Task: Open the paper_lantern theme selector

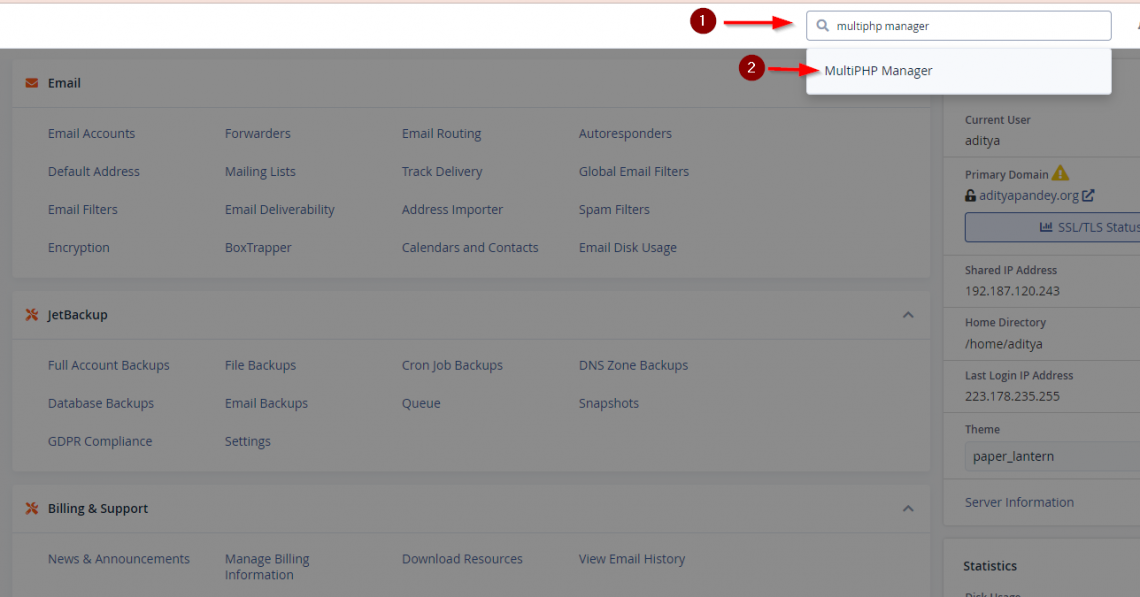Action: pos(1051,456)
